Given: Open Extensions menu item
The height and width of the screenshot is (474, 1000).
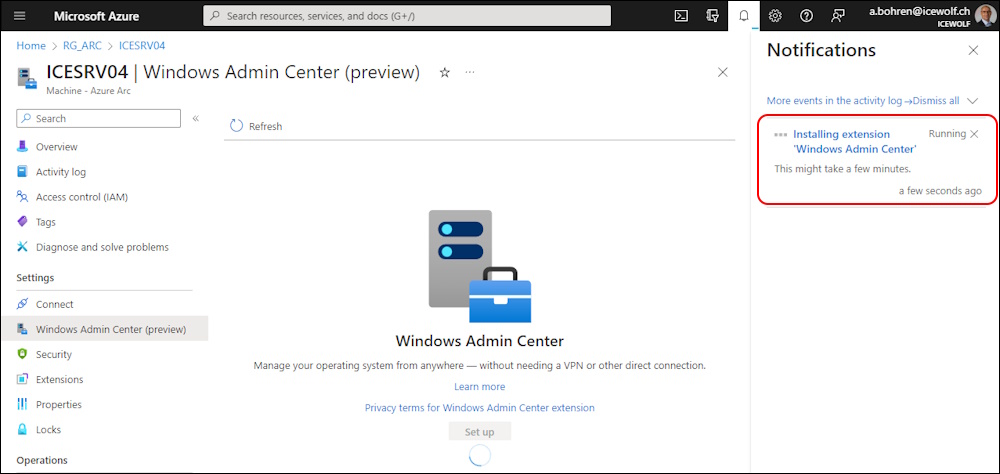Looking at the screenshot, I should click(59, 380).
